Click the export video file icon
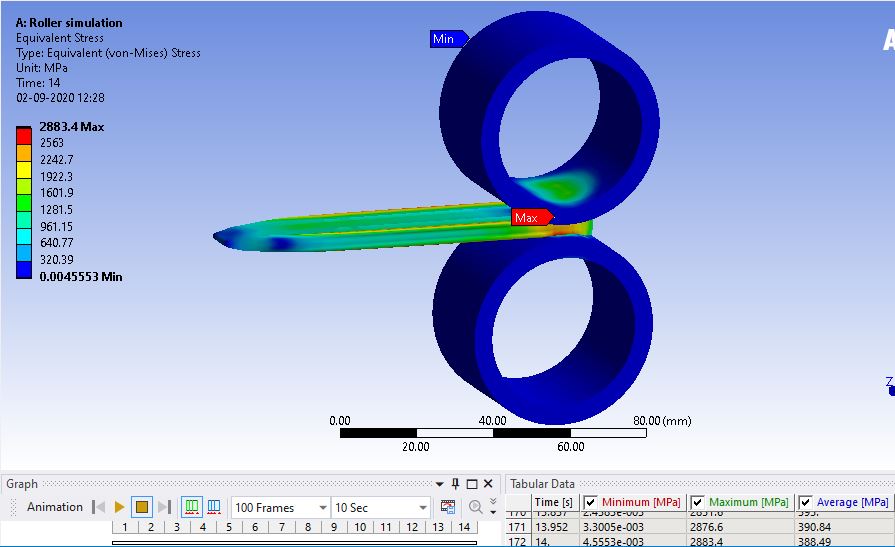The width and height of the screenshot is (895, 547). click(448, 507)
